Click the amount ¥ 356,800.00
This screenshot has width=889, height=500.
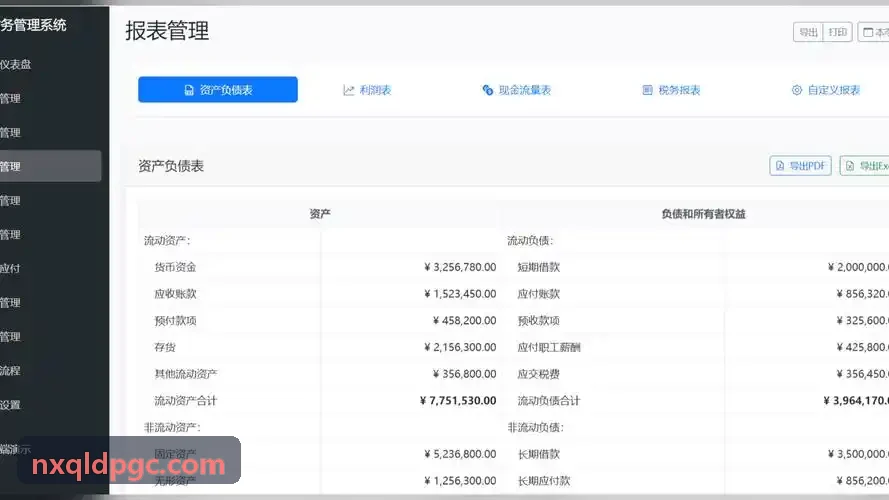coord(464,374)
